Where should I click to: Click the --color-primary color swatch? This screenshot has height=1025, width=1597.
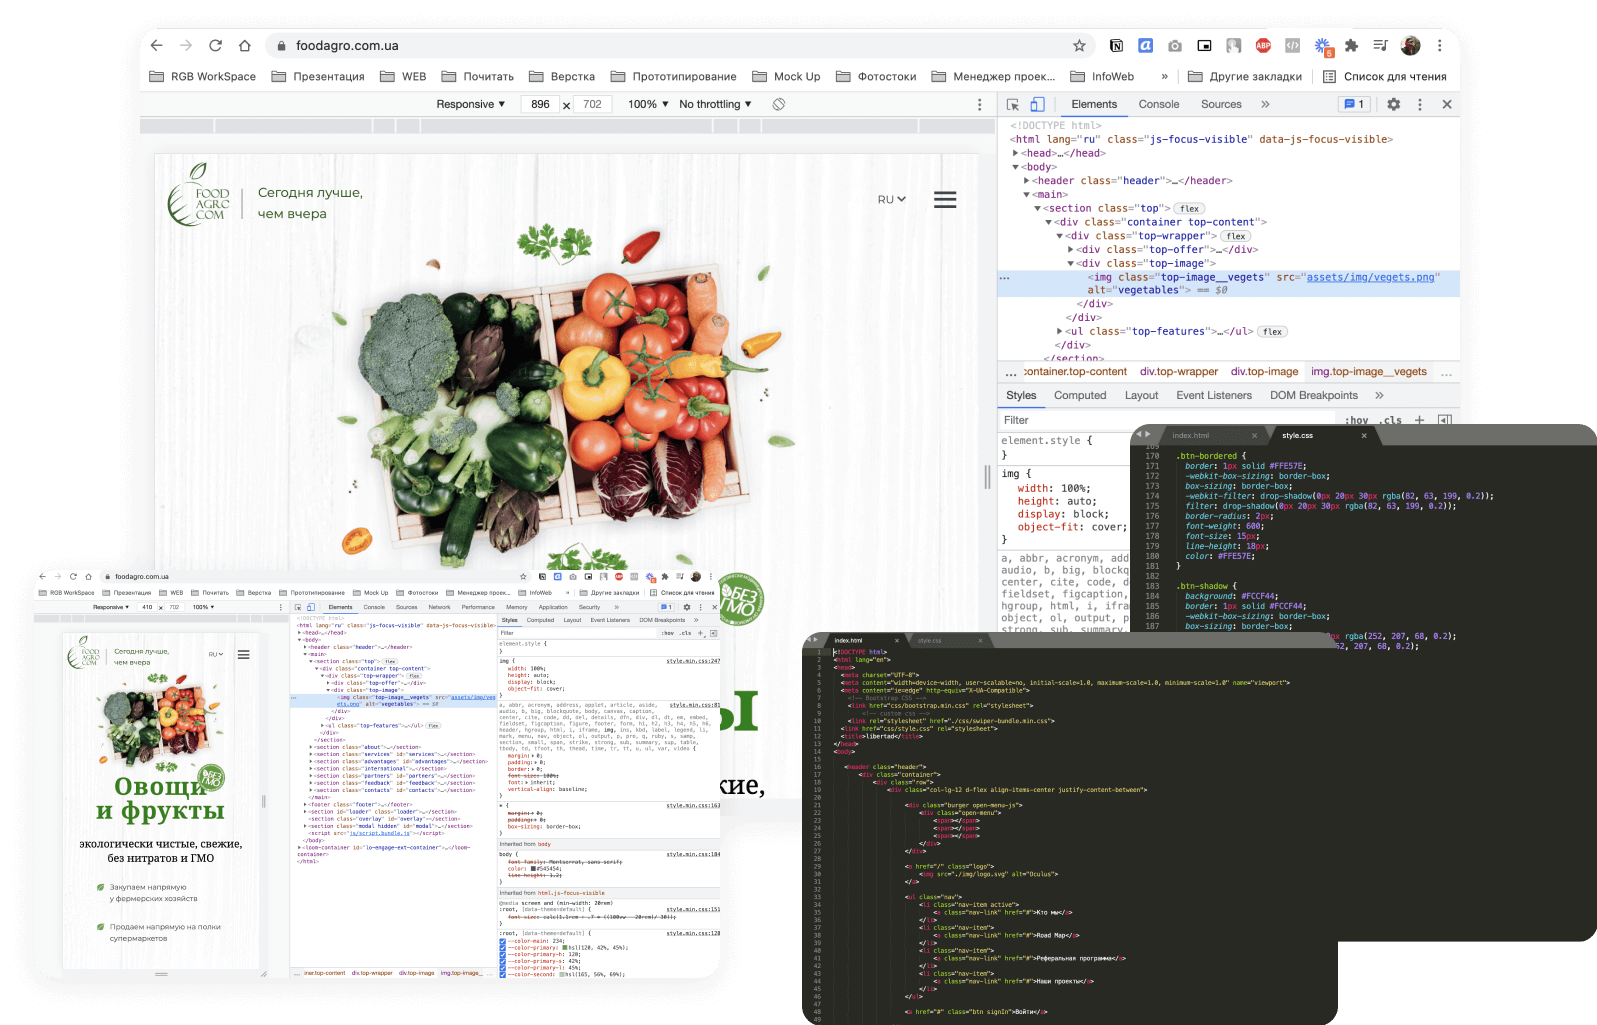565,948
